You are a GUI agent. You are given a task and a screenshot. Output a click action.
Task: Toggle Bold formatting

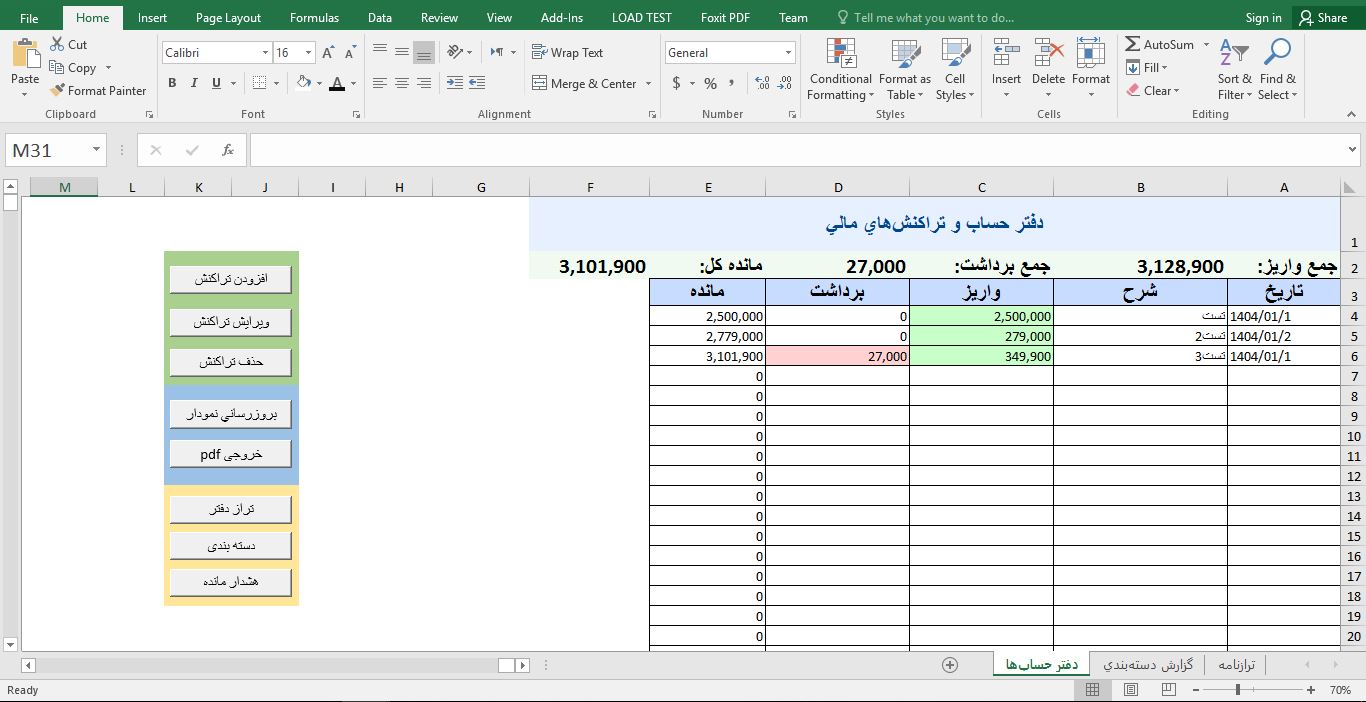[172, 84]
